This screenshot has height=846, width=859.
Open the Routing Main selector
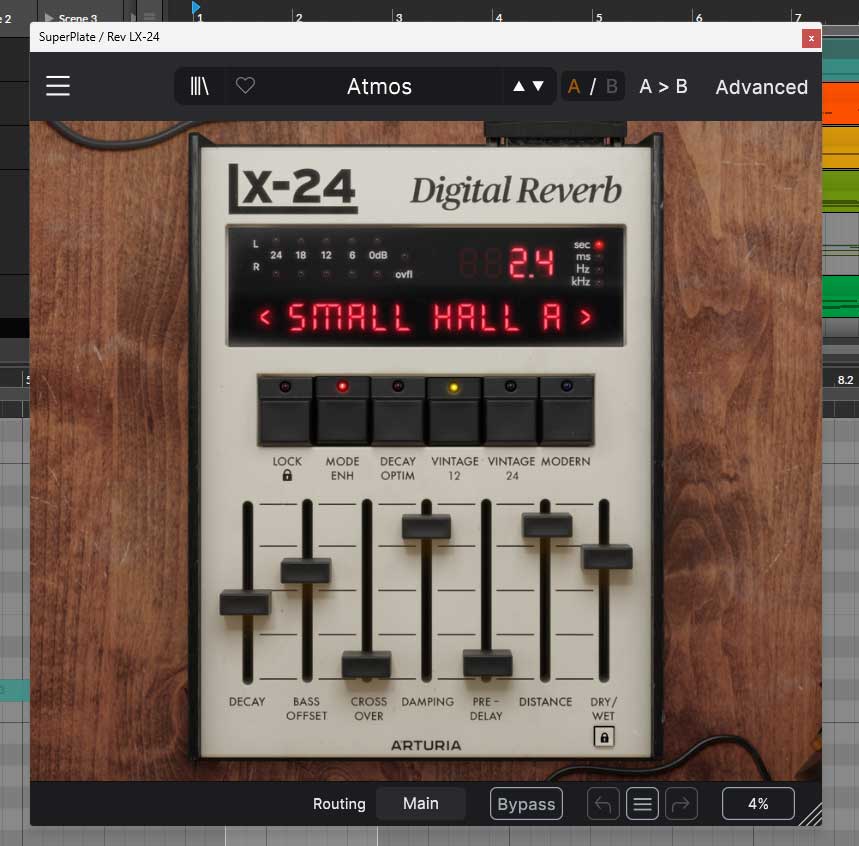421,804
